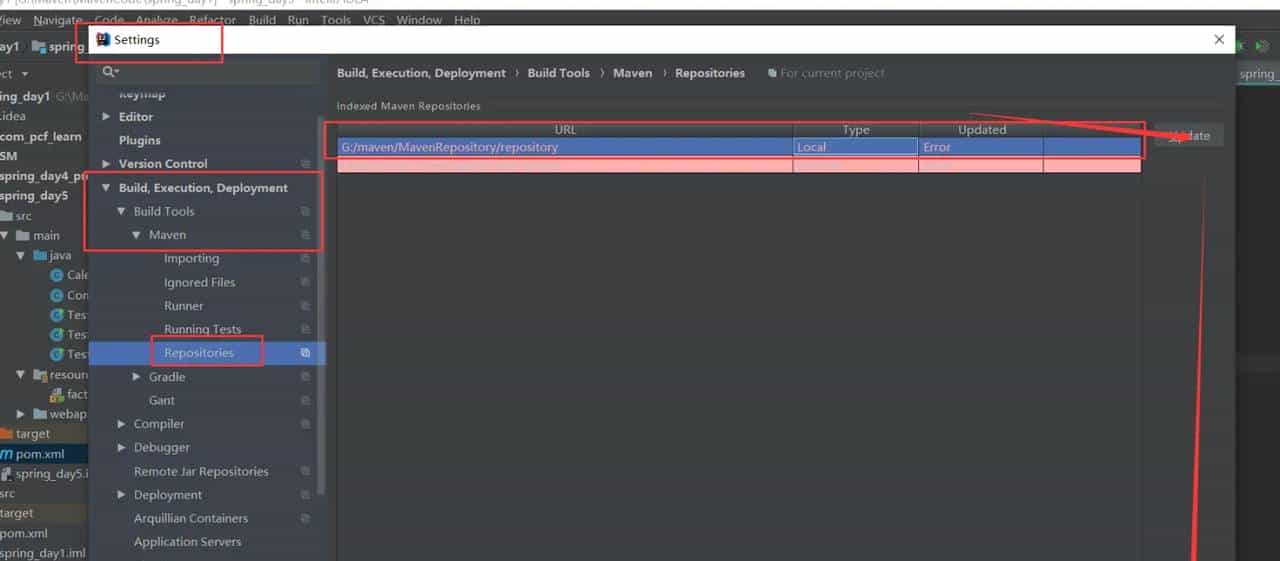Collapse the Build, Execution, Deployment section
This screenshot has height=561, width=1280.
(x=107, y=188)
